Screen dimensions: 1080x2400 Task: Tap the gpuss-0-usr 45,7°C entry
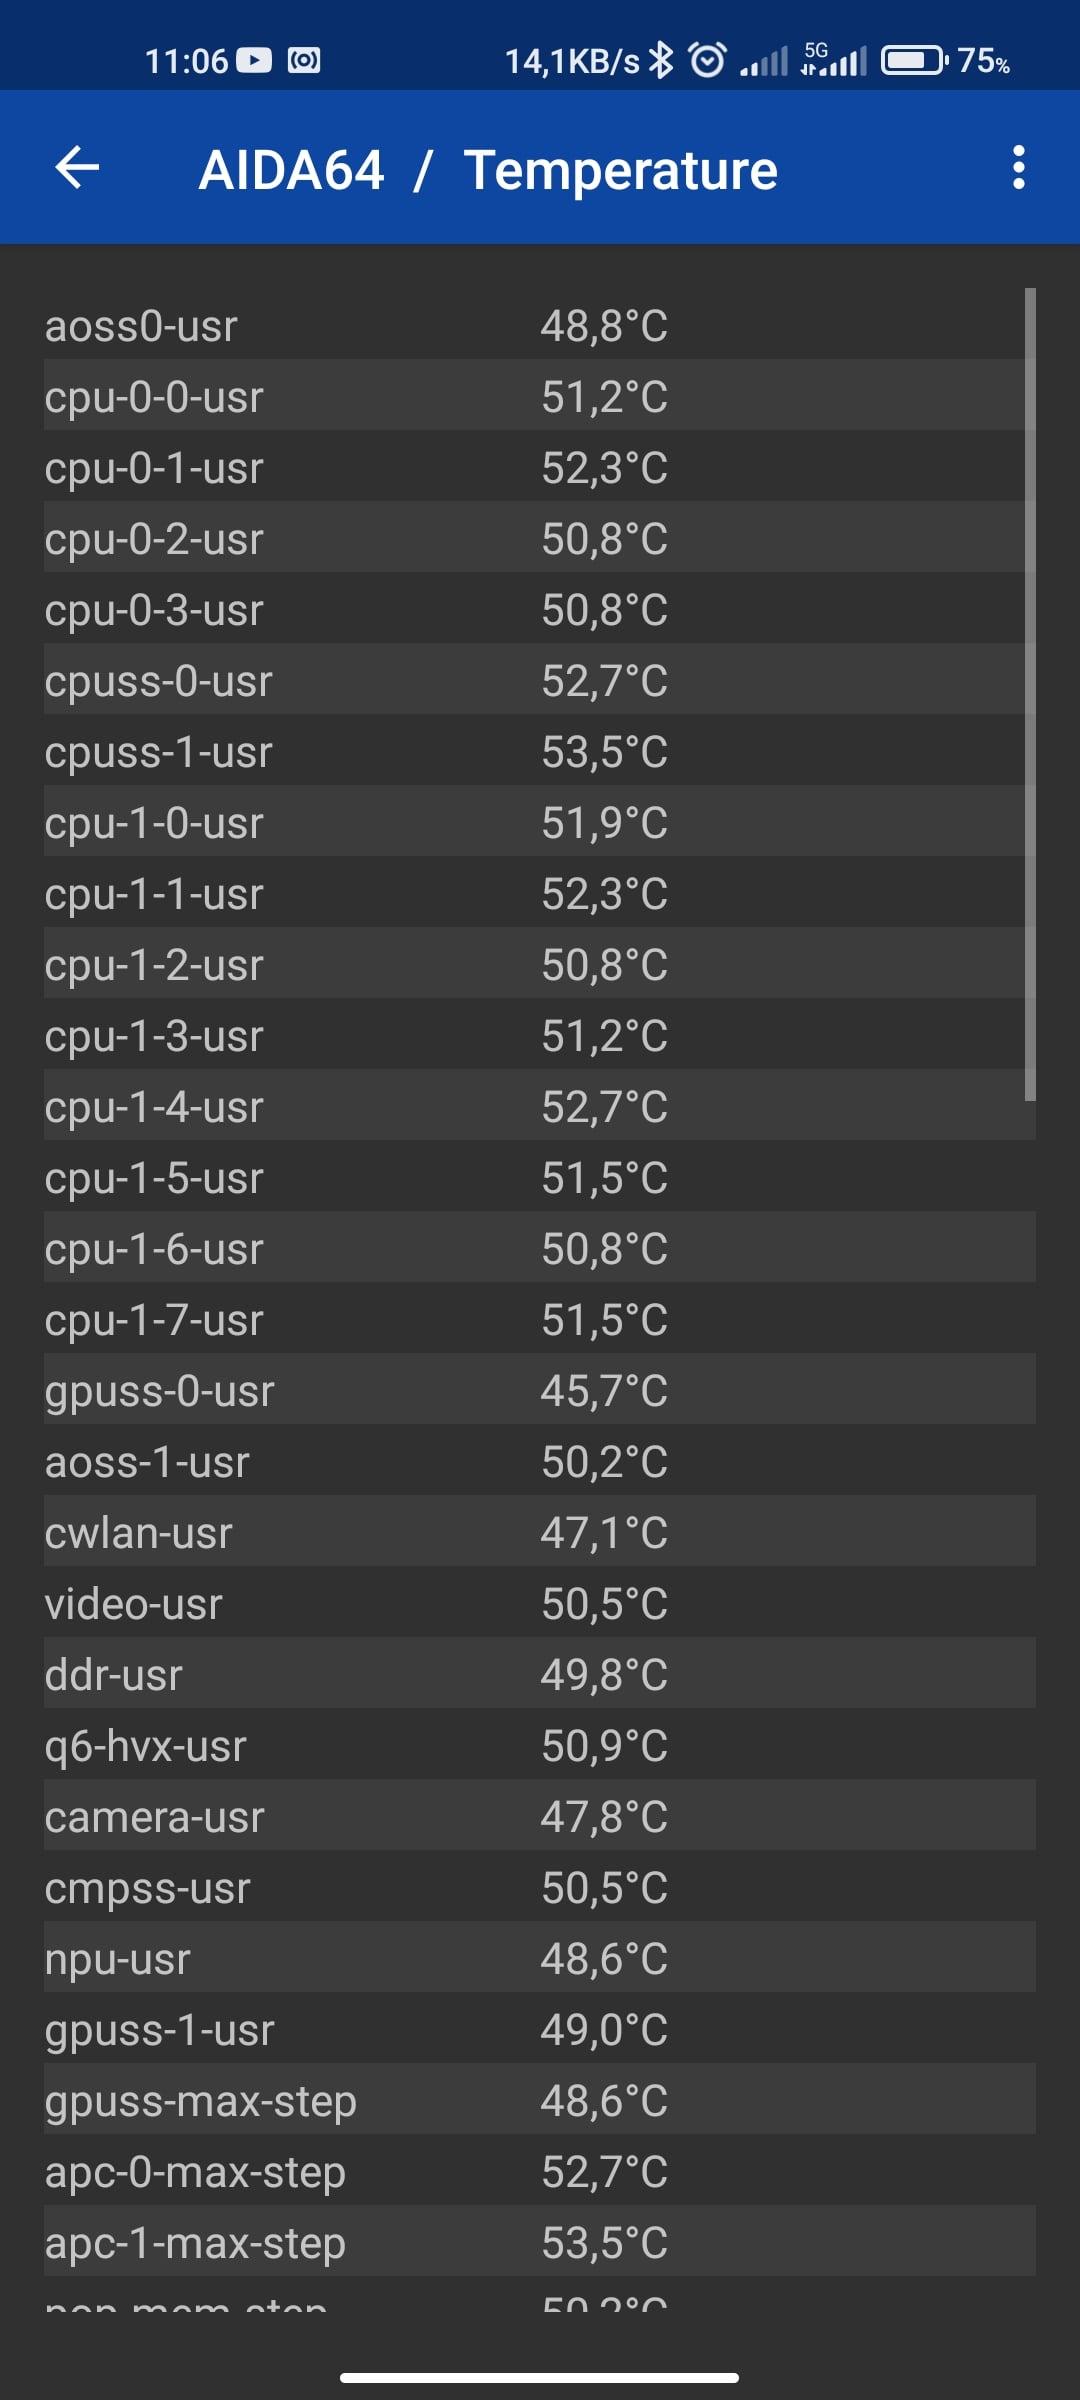540,1389
